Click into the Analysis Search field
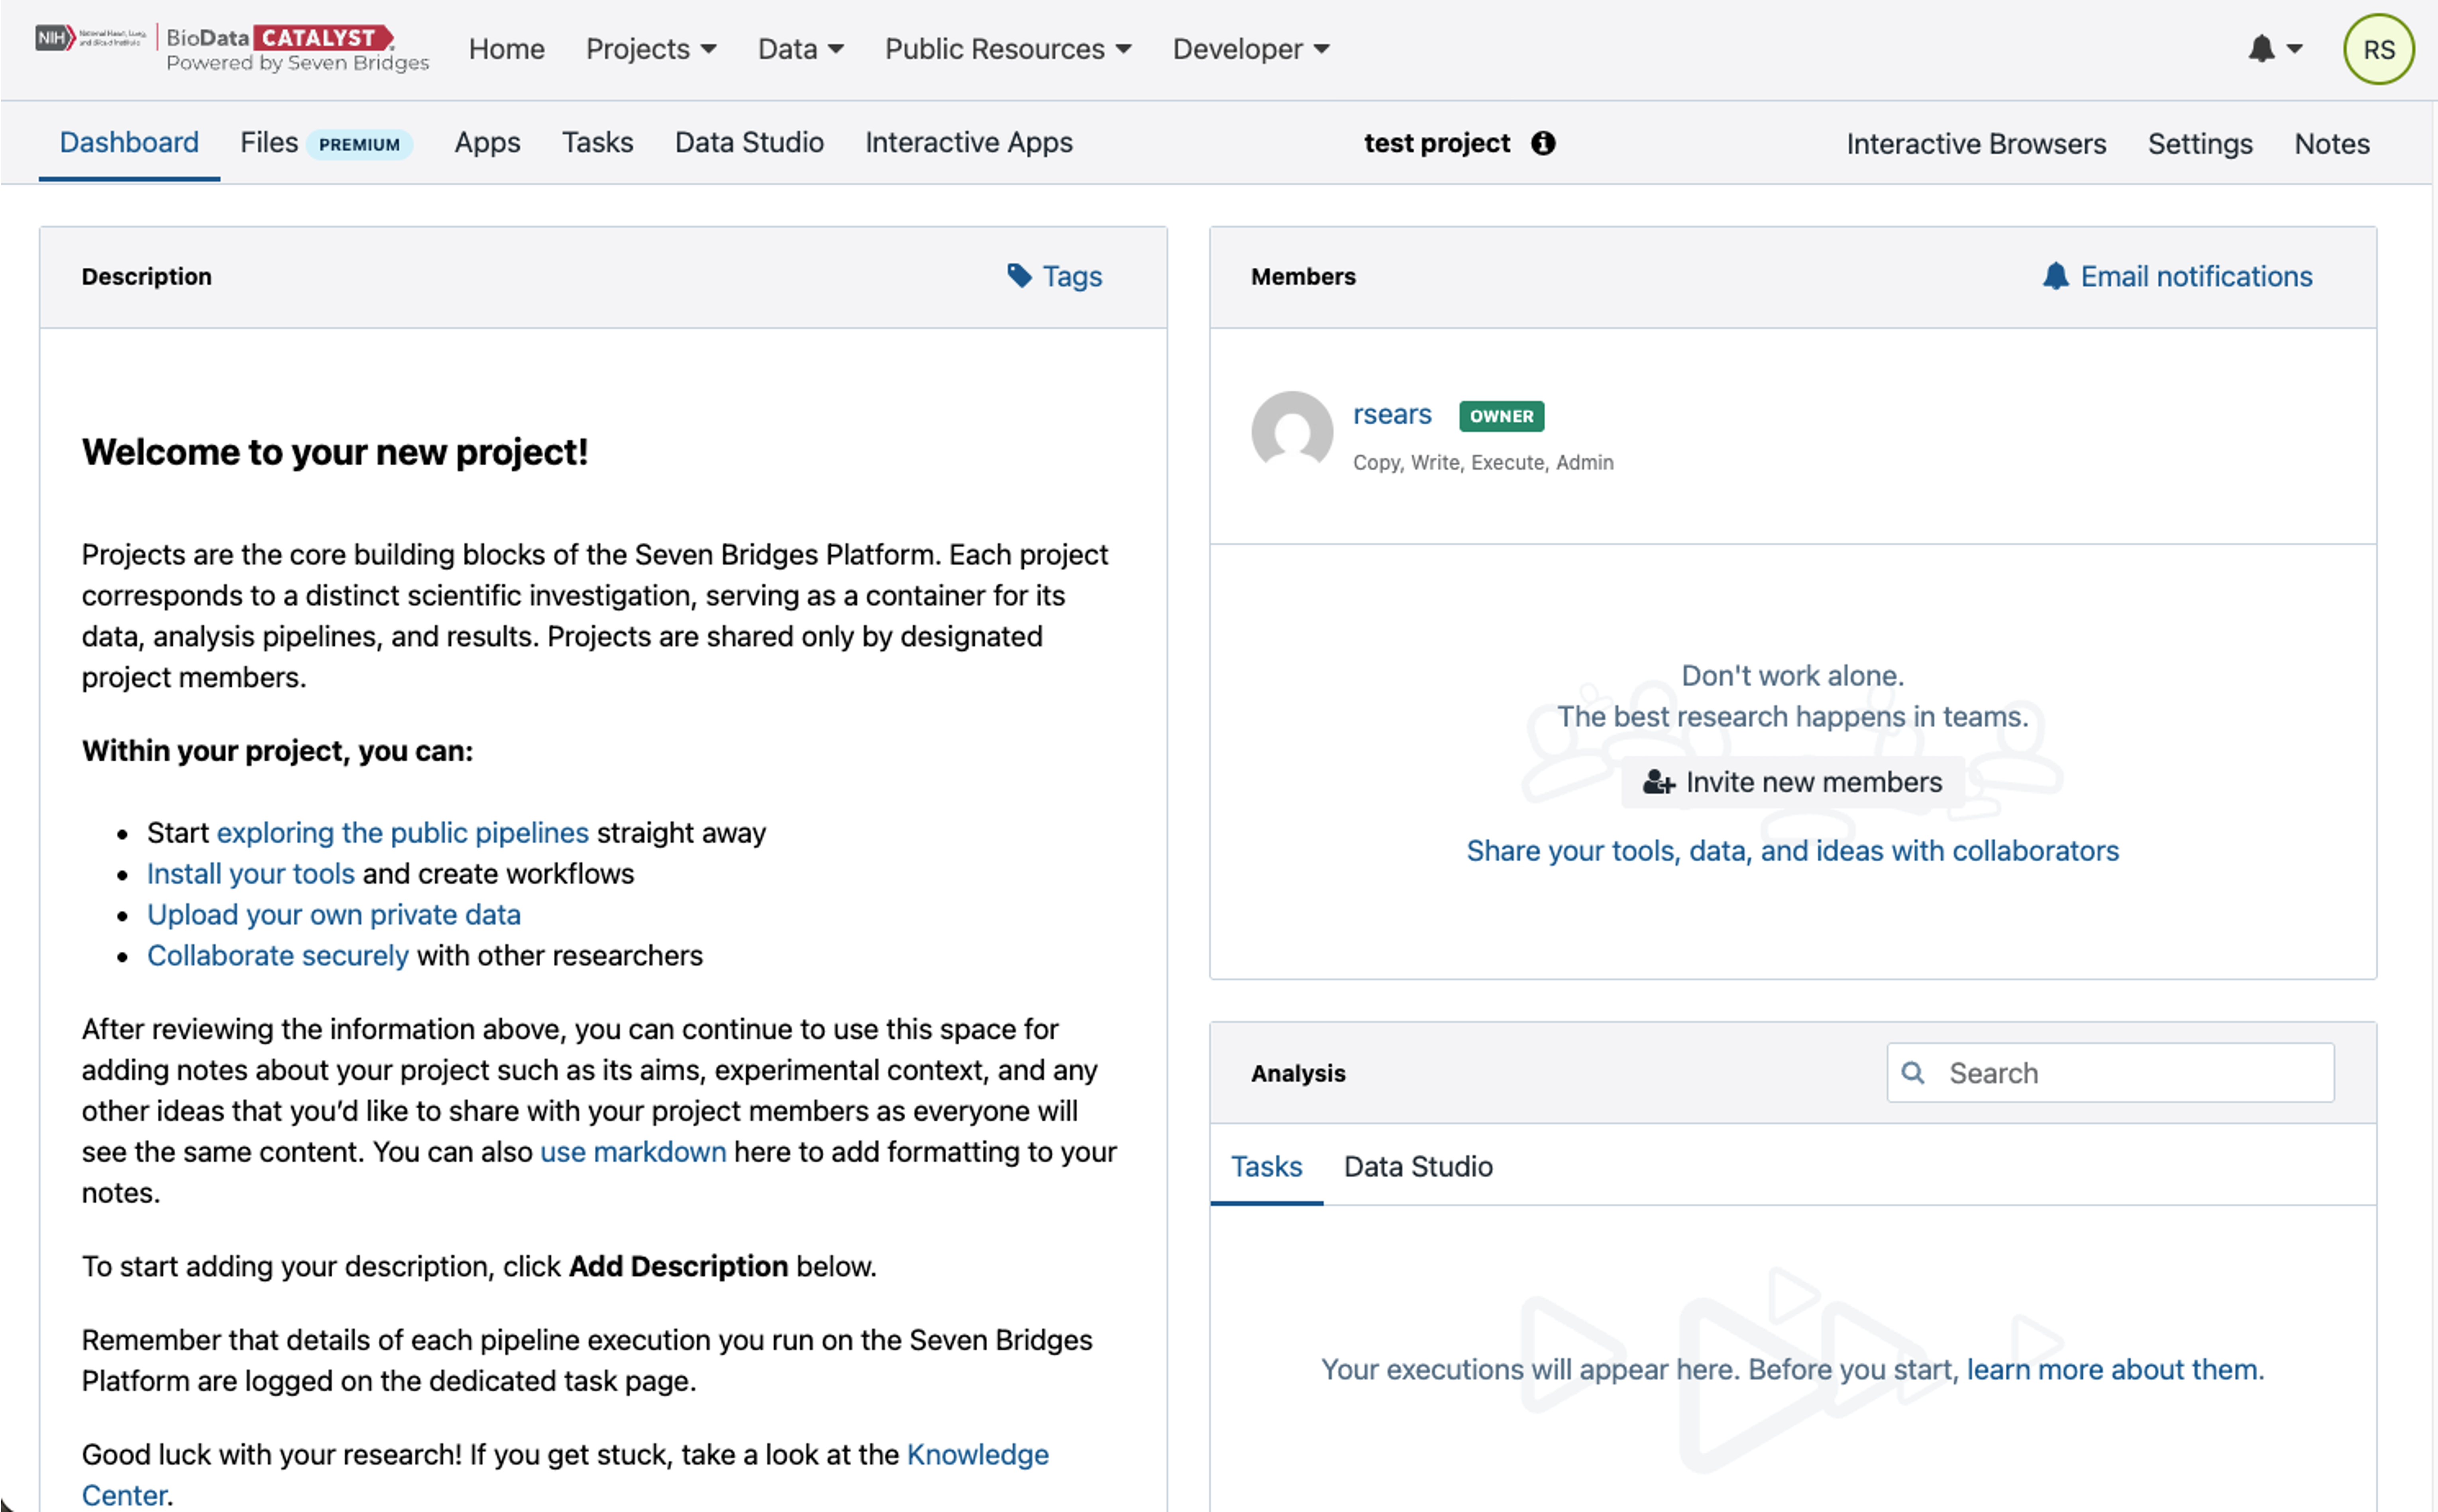 click(x=2130, y=1073)
